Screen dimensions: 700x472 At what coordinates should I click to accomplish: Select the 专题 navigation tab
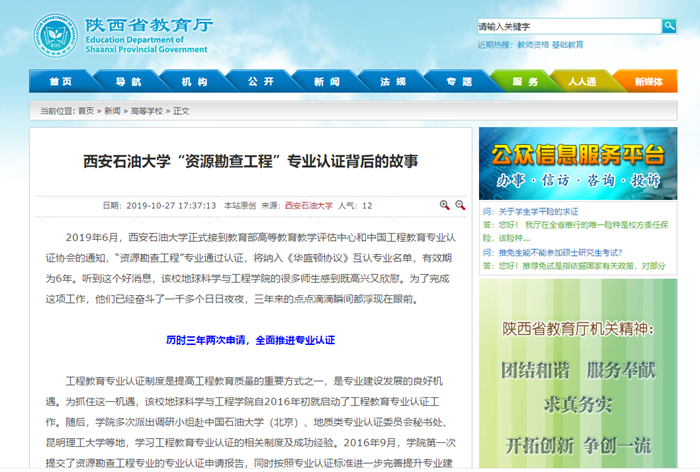459,81
